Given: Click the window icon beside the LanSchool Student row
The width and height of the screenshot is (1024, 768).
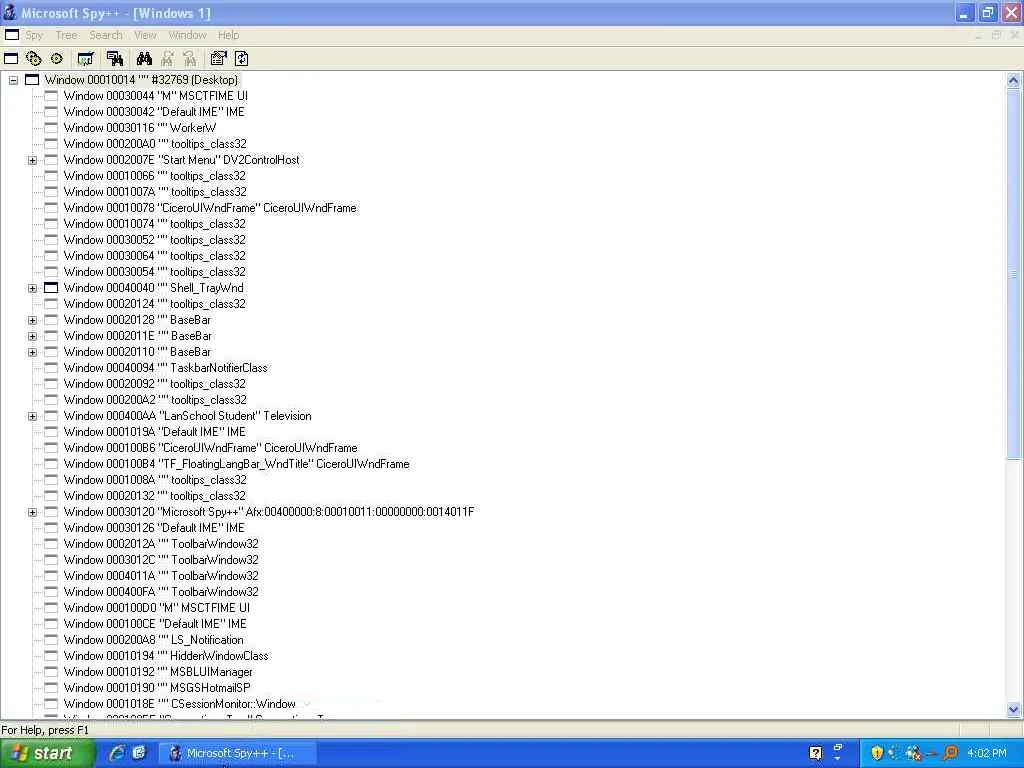Looking at the screenshot, I should coord(51,416).
